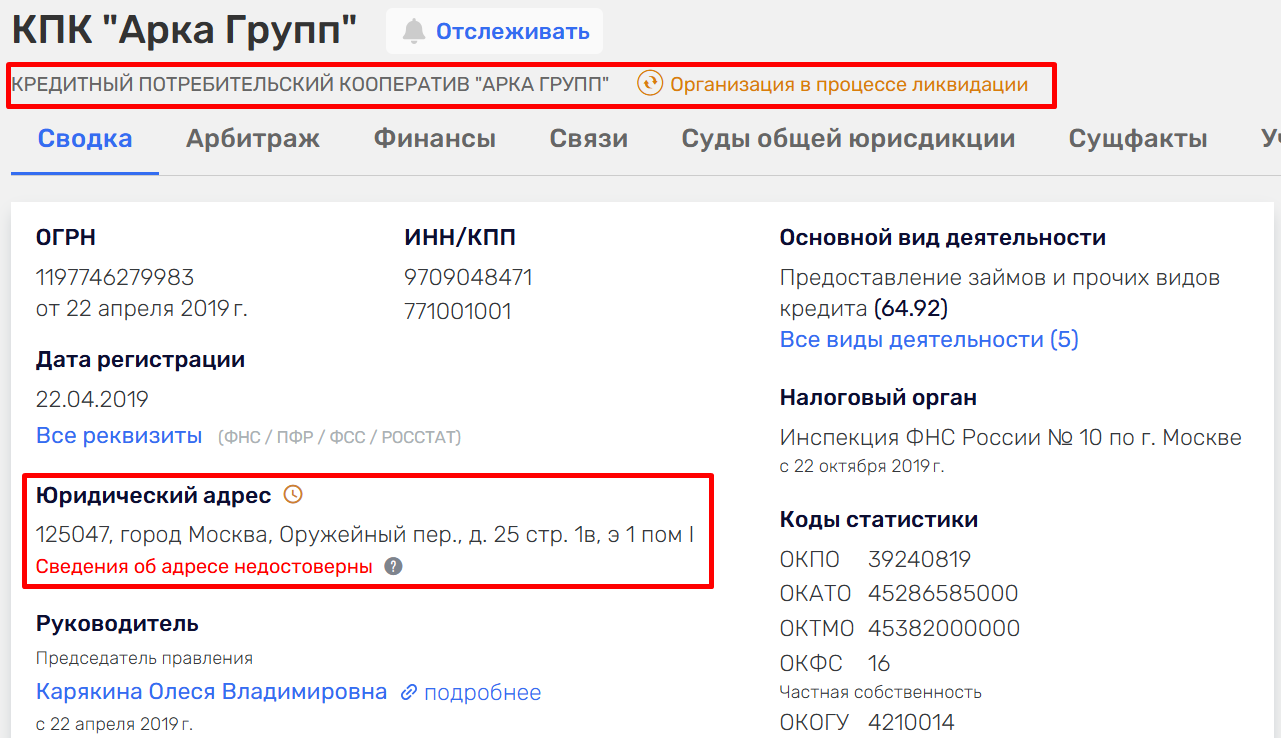
Task: Click the Руководитель heading
Action: click(x=117, y=624)
